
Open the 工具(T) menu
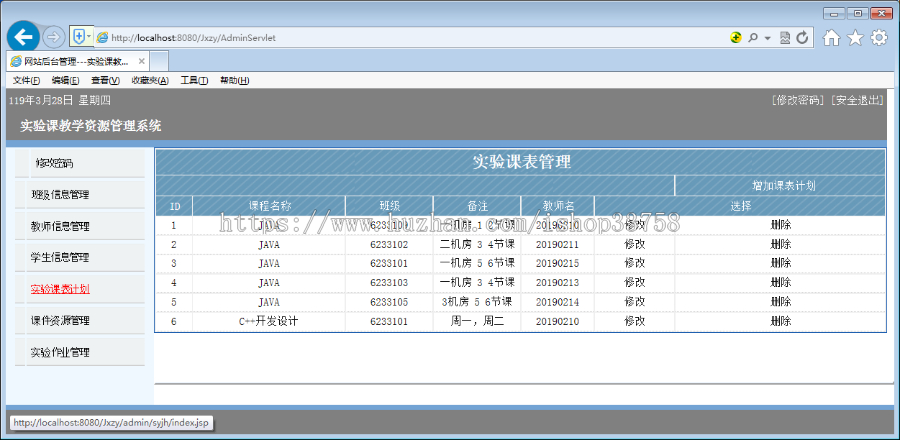194,80
